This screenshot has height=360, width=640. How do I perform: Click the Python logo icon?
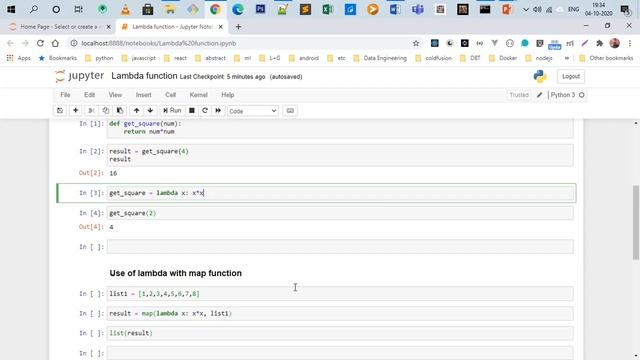[x=540, y=76]
